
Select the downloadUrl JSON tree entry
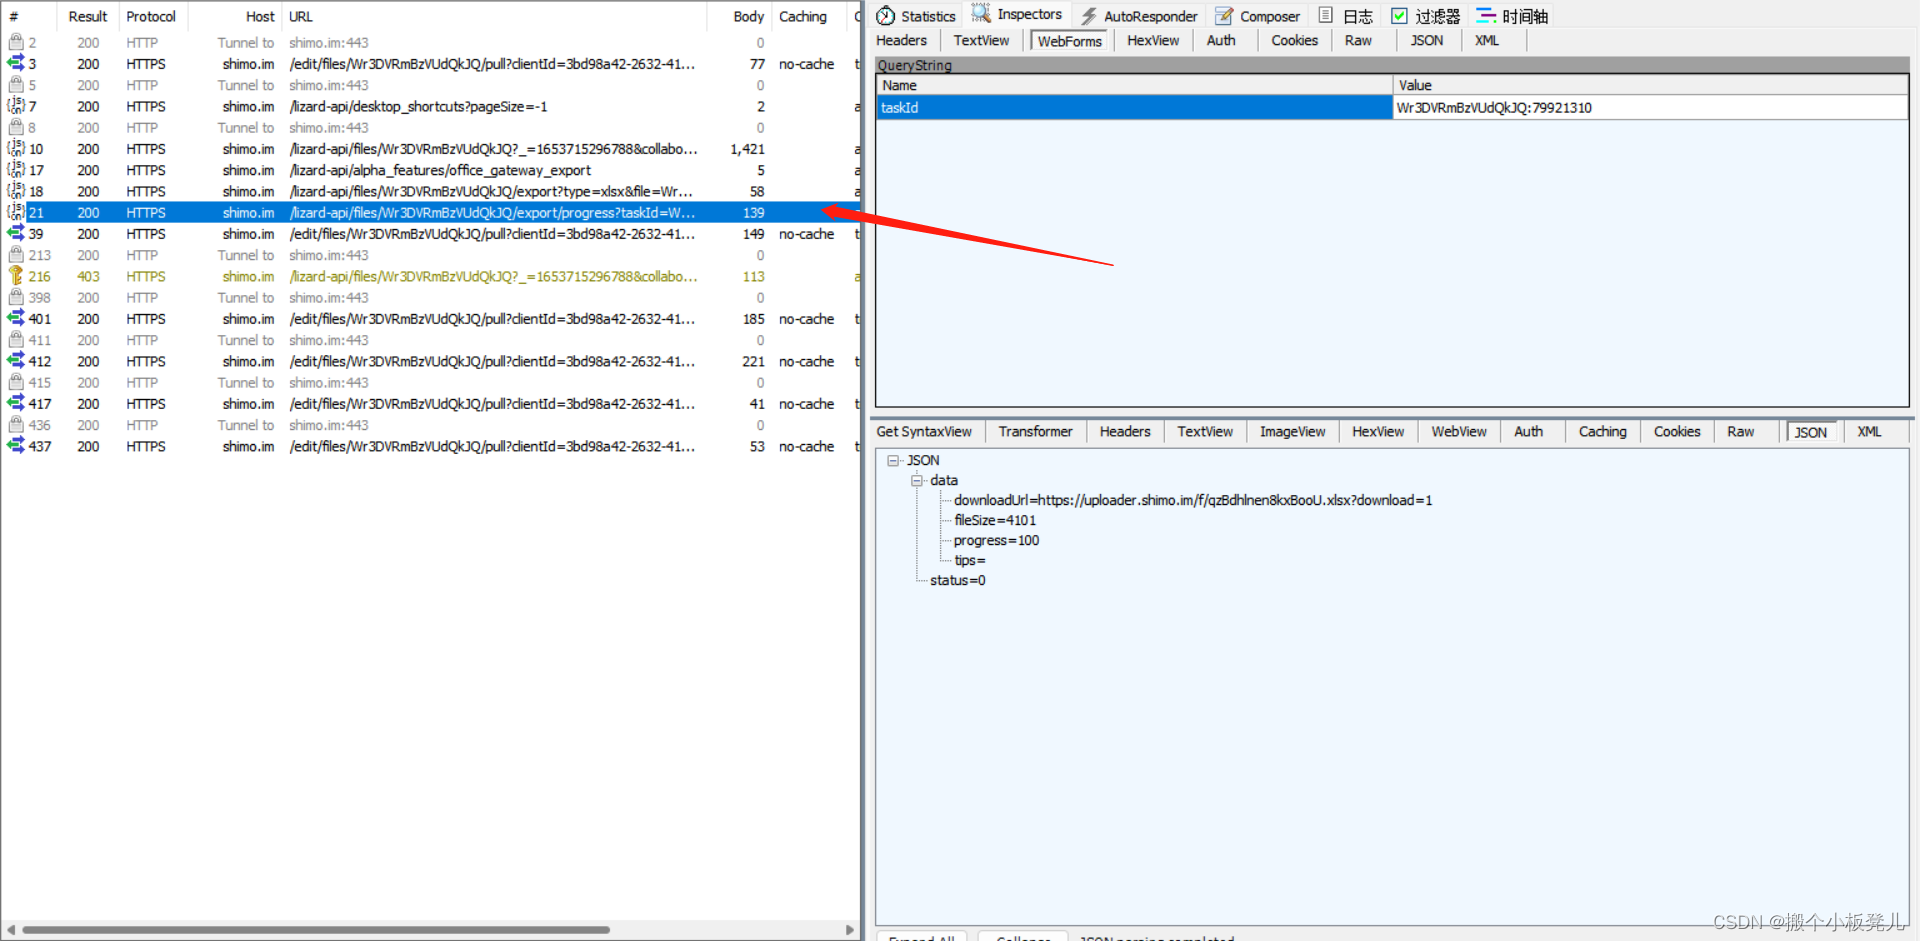pos(1193,500)
